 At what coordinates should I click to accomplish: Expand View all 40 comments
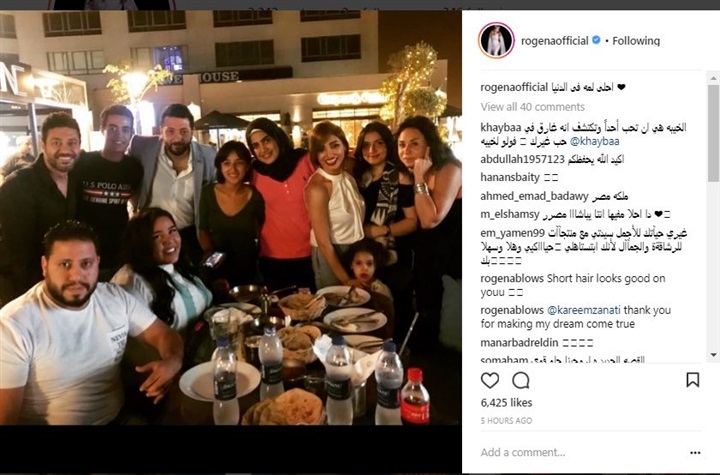click(x=533, y=107)
